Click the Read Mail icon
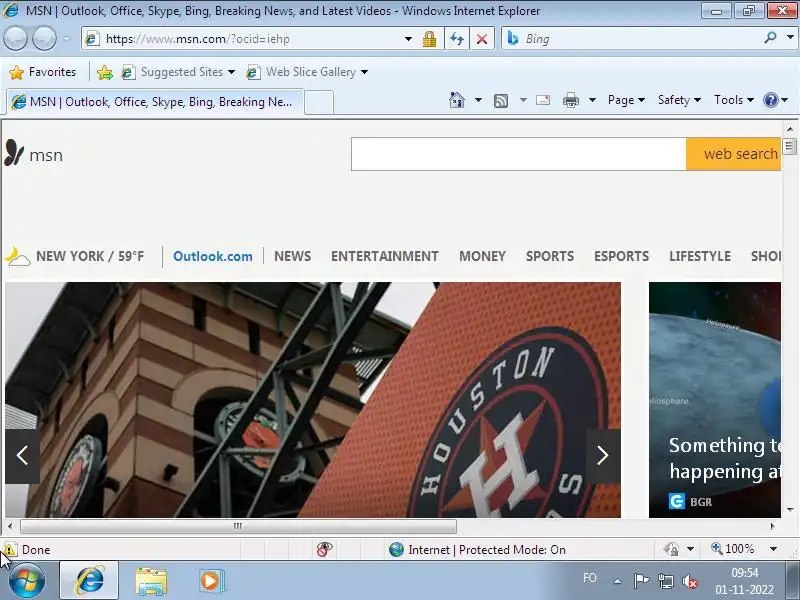800x600 pixels. (543, 100)
